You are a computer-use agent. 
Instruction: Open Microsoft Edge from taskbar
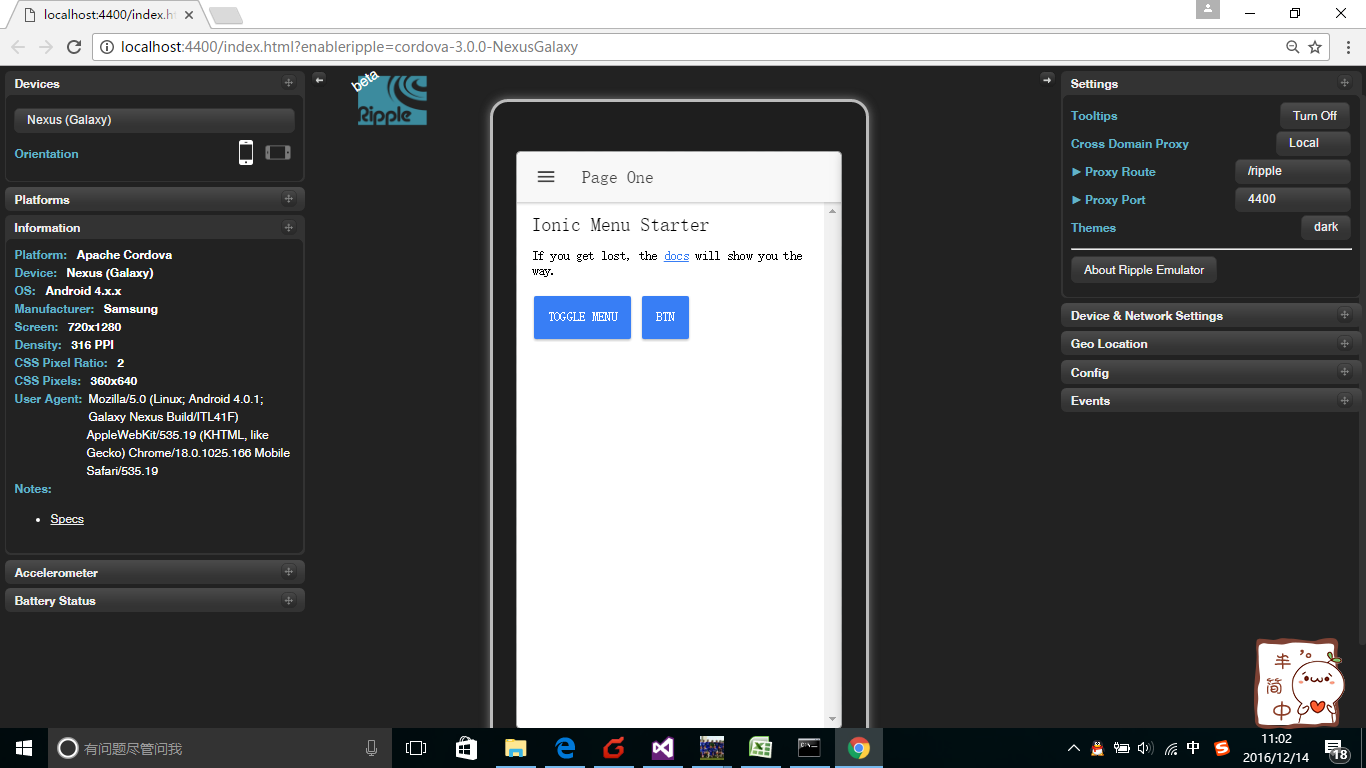pos(564,748)
